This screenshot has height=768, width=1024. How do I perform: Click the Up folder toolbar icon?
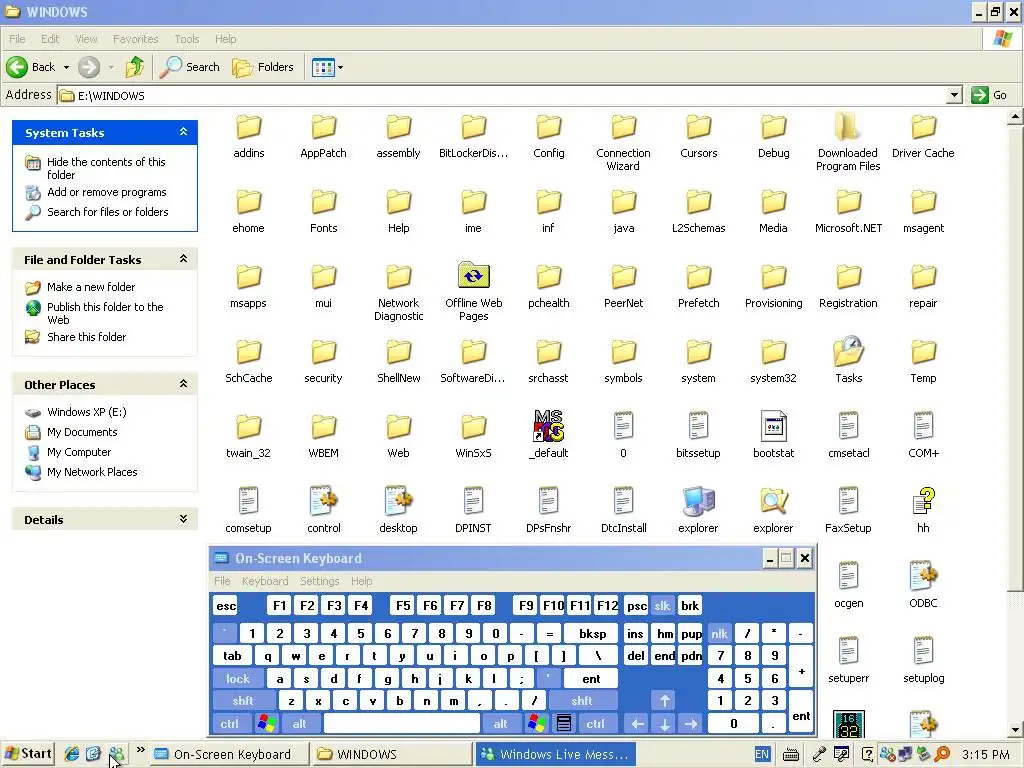(135, 67)
